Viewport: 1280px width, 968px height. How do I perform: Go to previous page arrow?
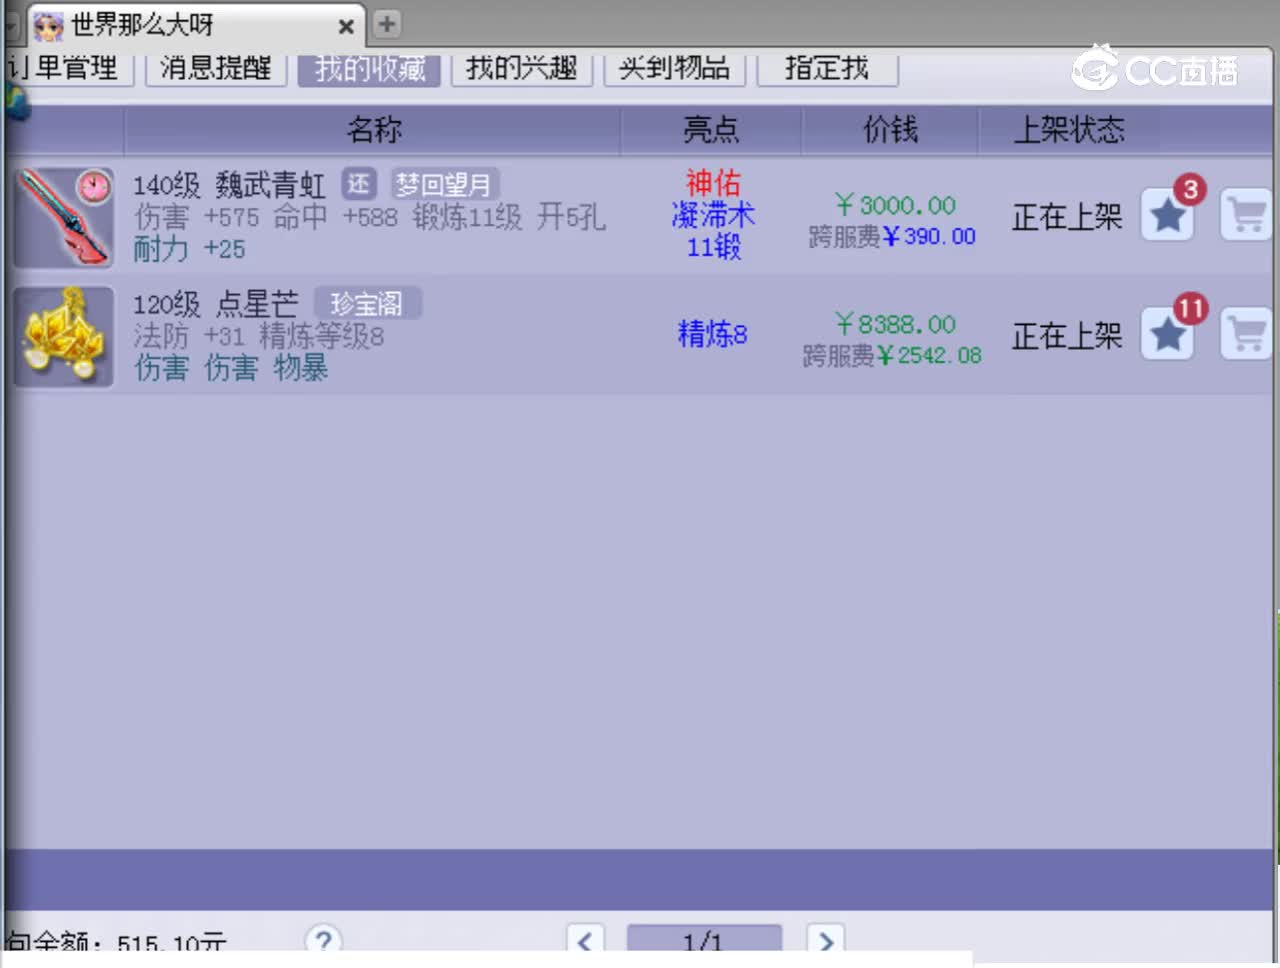[585, 940]
